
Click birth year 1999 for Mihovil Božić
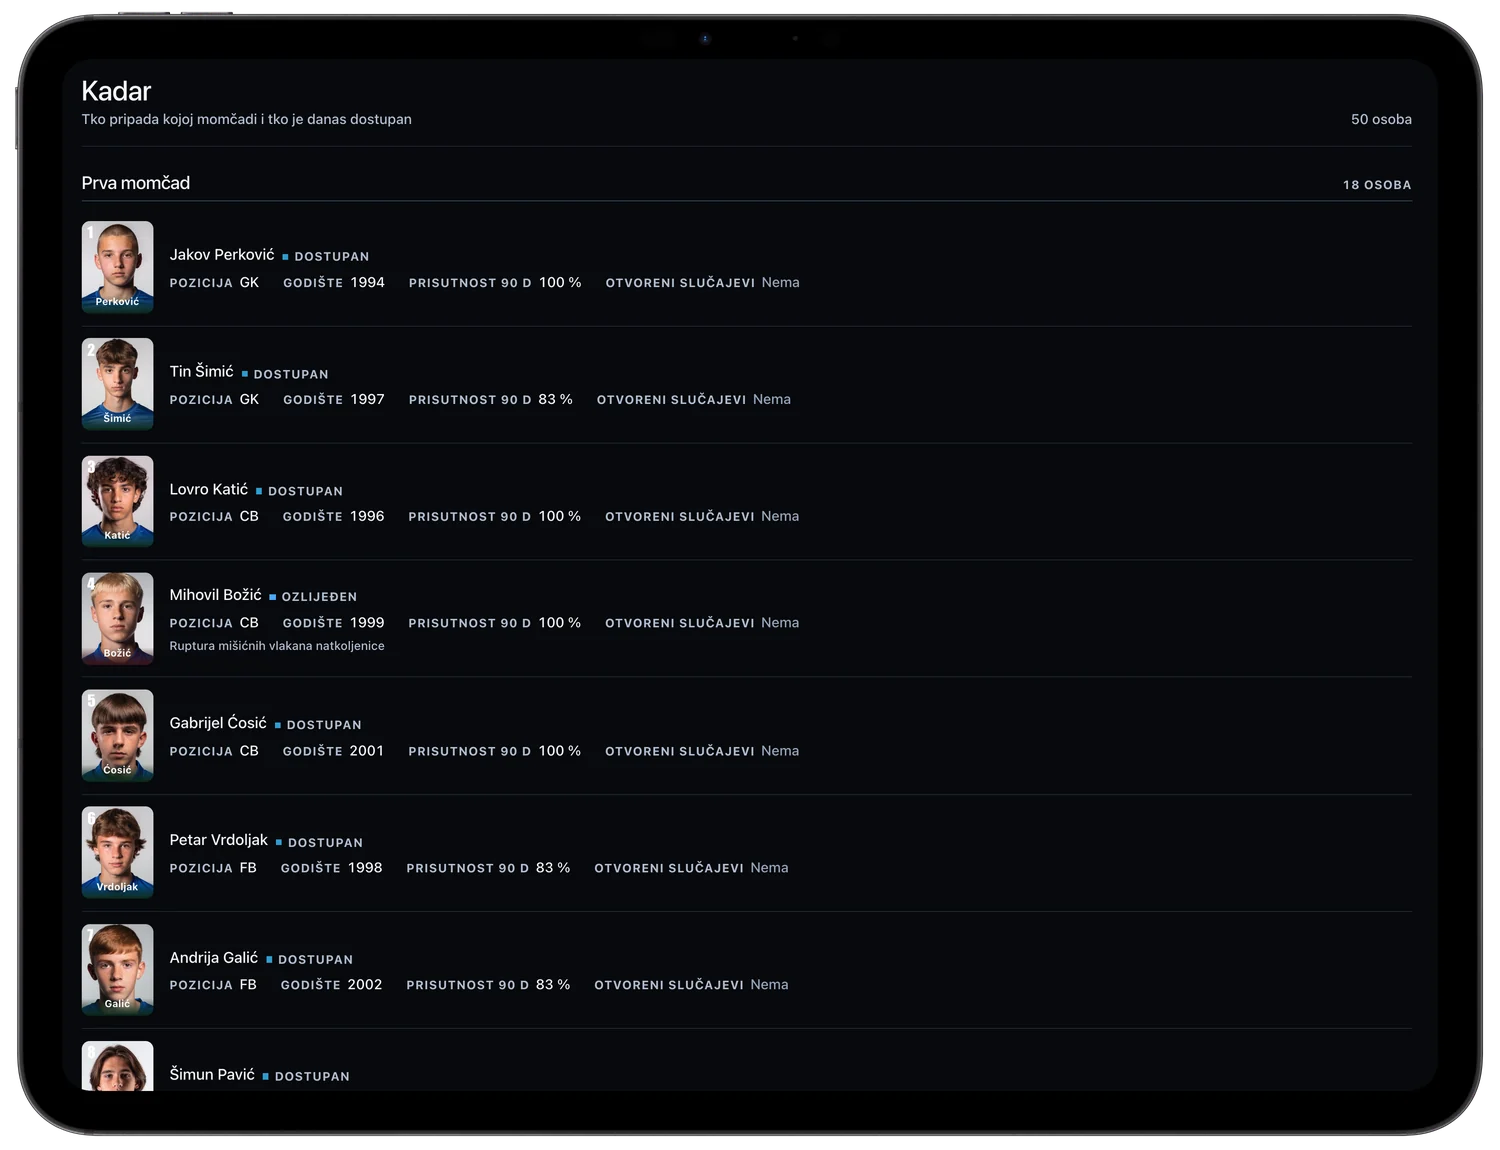[x=367, y=623]
